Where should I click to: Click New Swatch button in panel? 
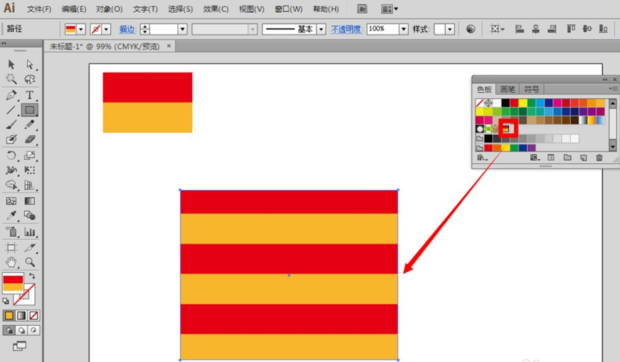tap(583, 158)
